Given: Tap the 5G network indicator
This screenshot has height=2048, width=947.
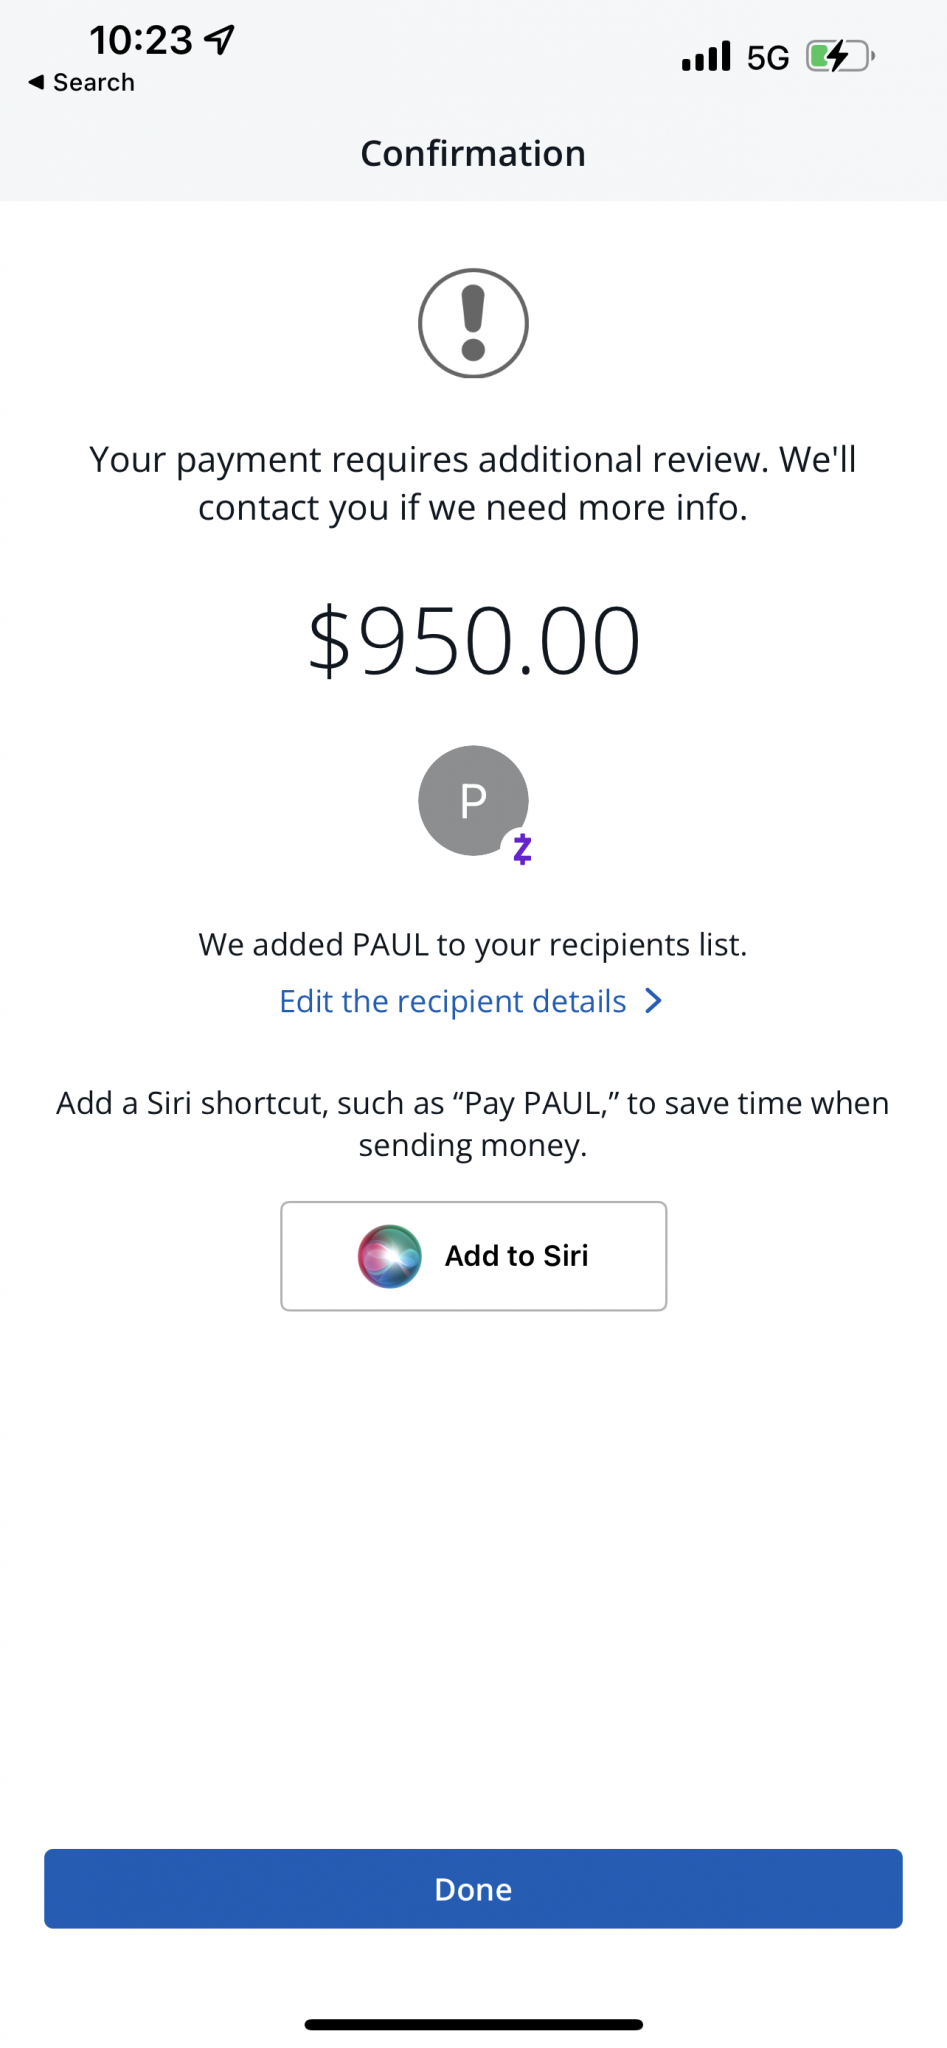Looking at the screenshot, I should tap(768, 58).
